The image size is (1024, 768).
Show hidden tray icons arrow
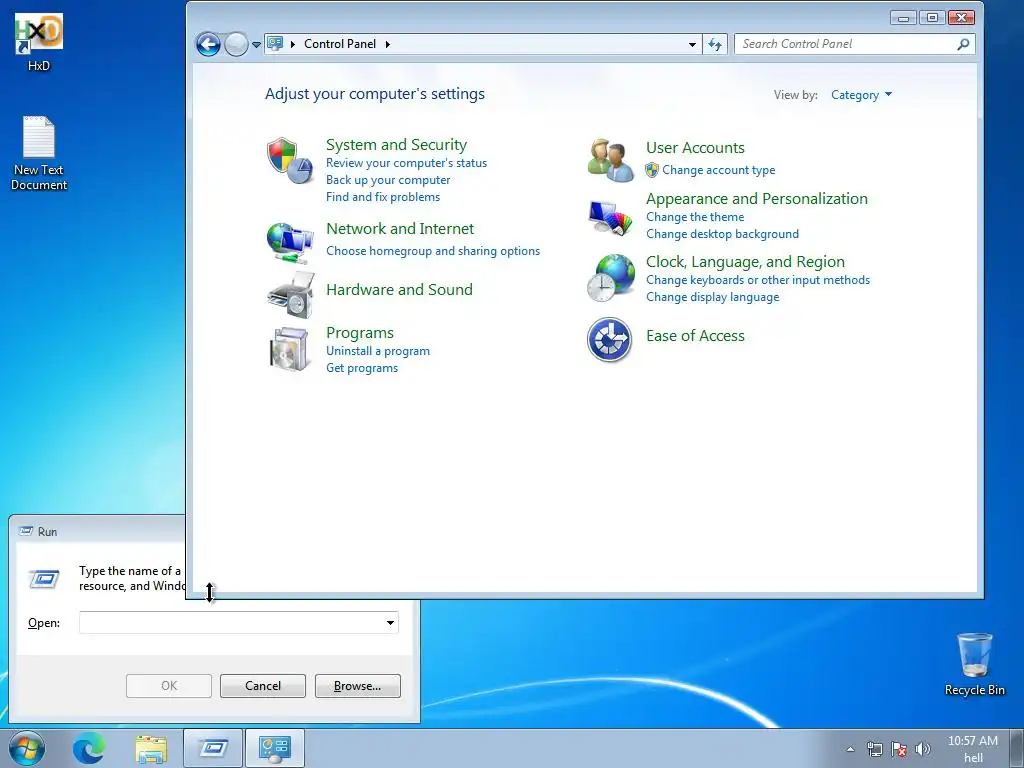pyautogui.click(x=850, y=749)
